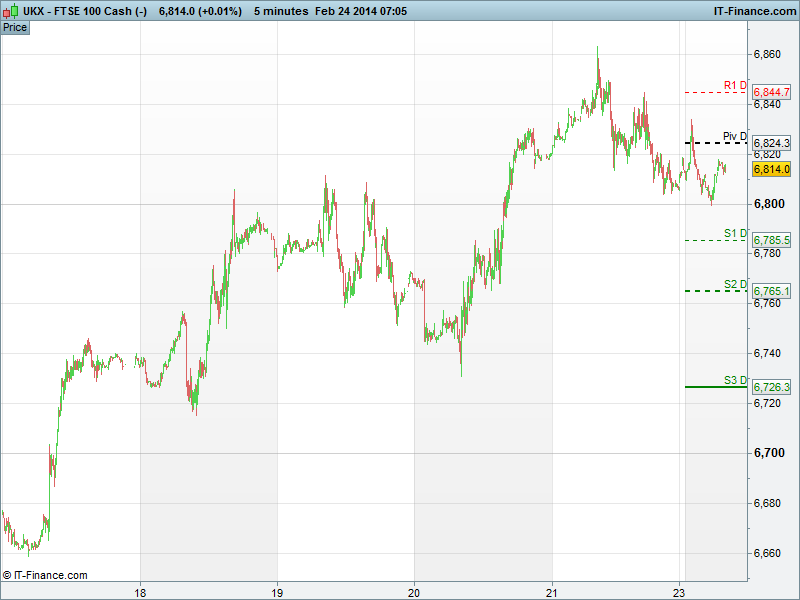
Task: Select the S3 D support line label
Action: point(735,380)
